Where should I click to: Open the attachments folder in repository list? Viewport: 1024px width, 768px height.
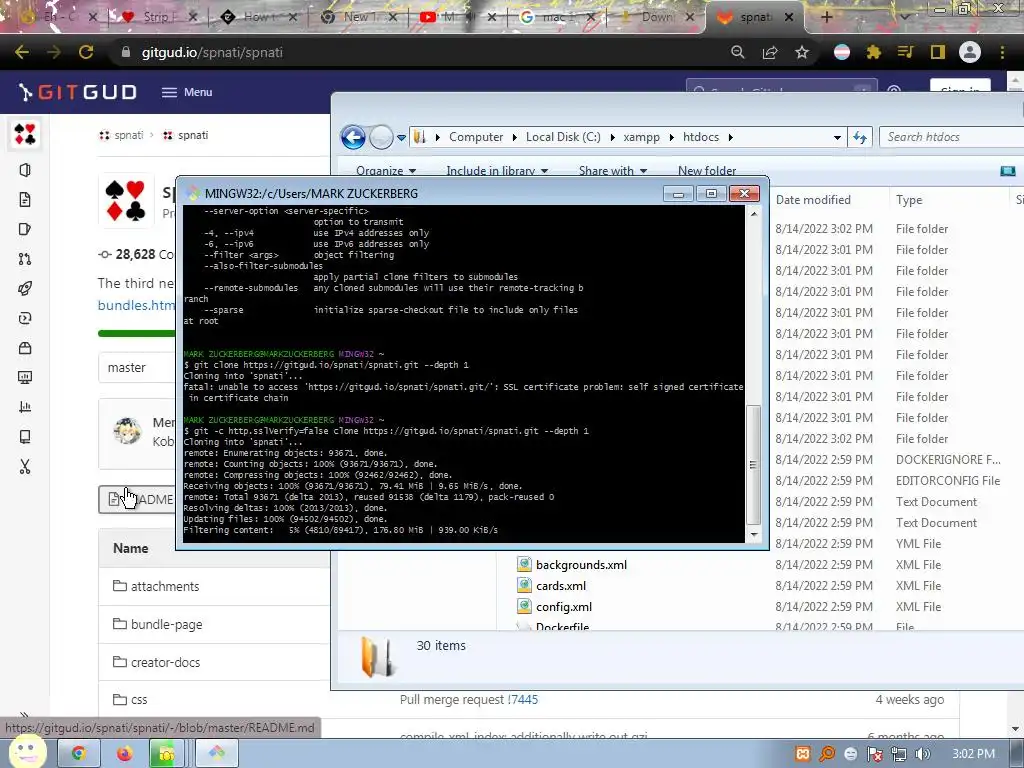pos(165,586)
